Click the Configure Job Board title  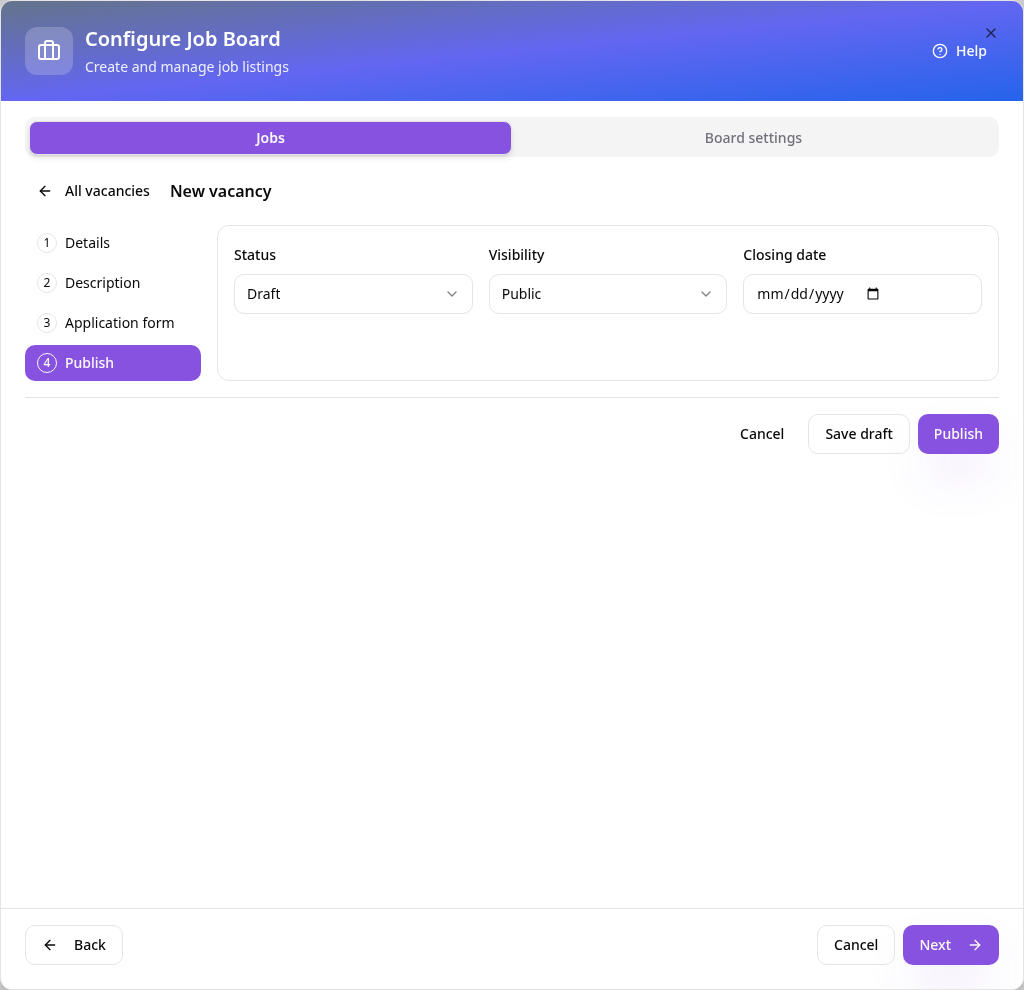point(183,39)
